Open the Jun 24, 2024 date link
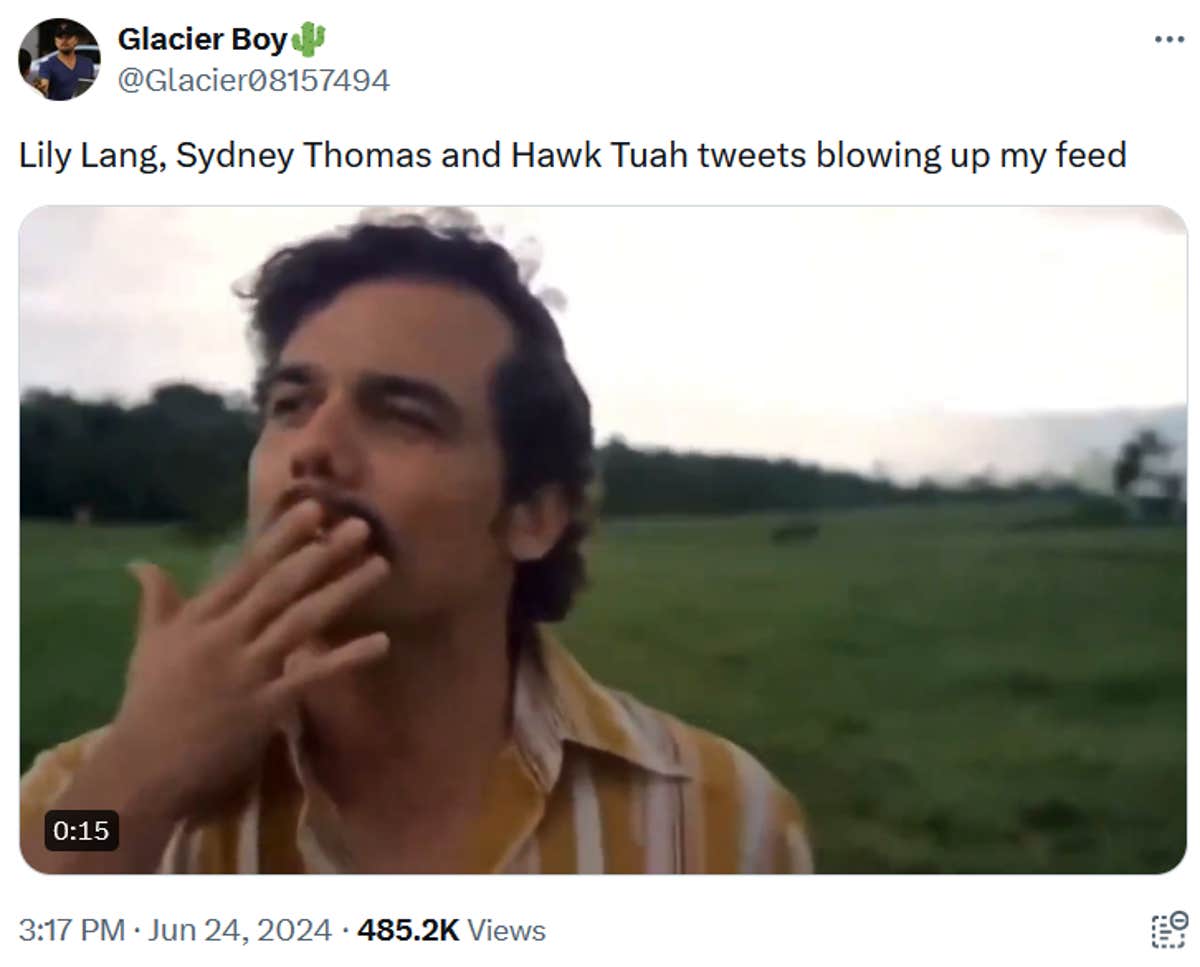This screenshot has width=1200, height=967. point(240,930)
